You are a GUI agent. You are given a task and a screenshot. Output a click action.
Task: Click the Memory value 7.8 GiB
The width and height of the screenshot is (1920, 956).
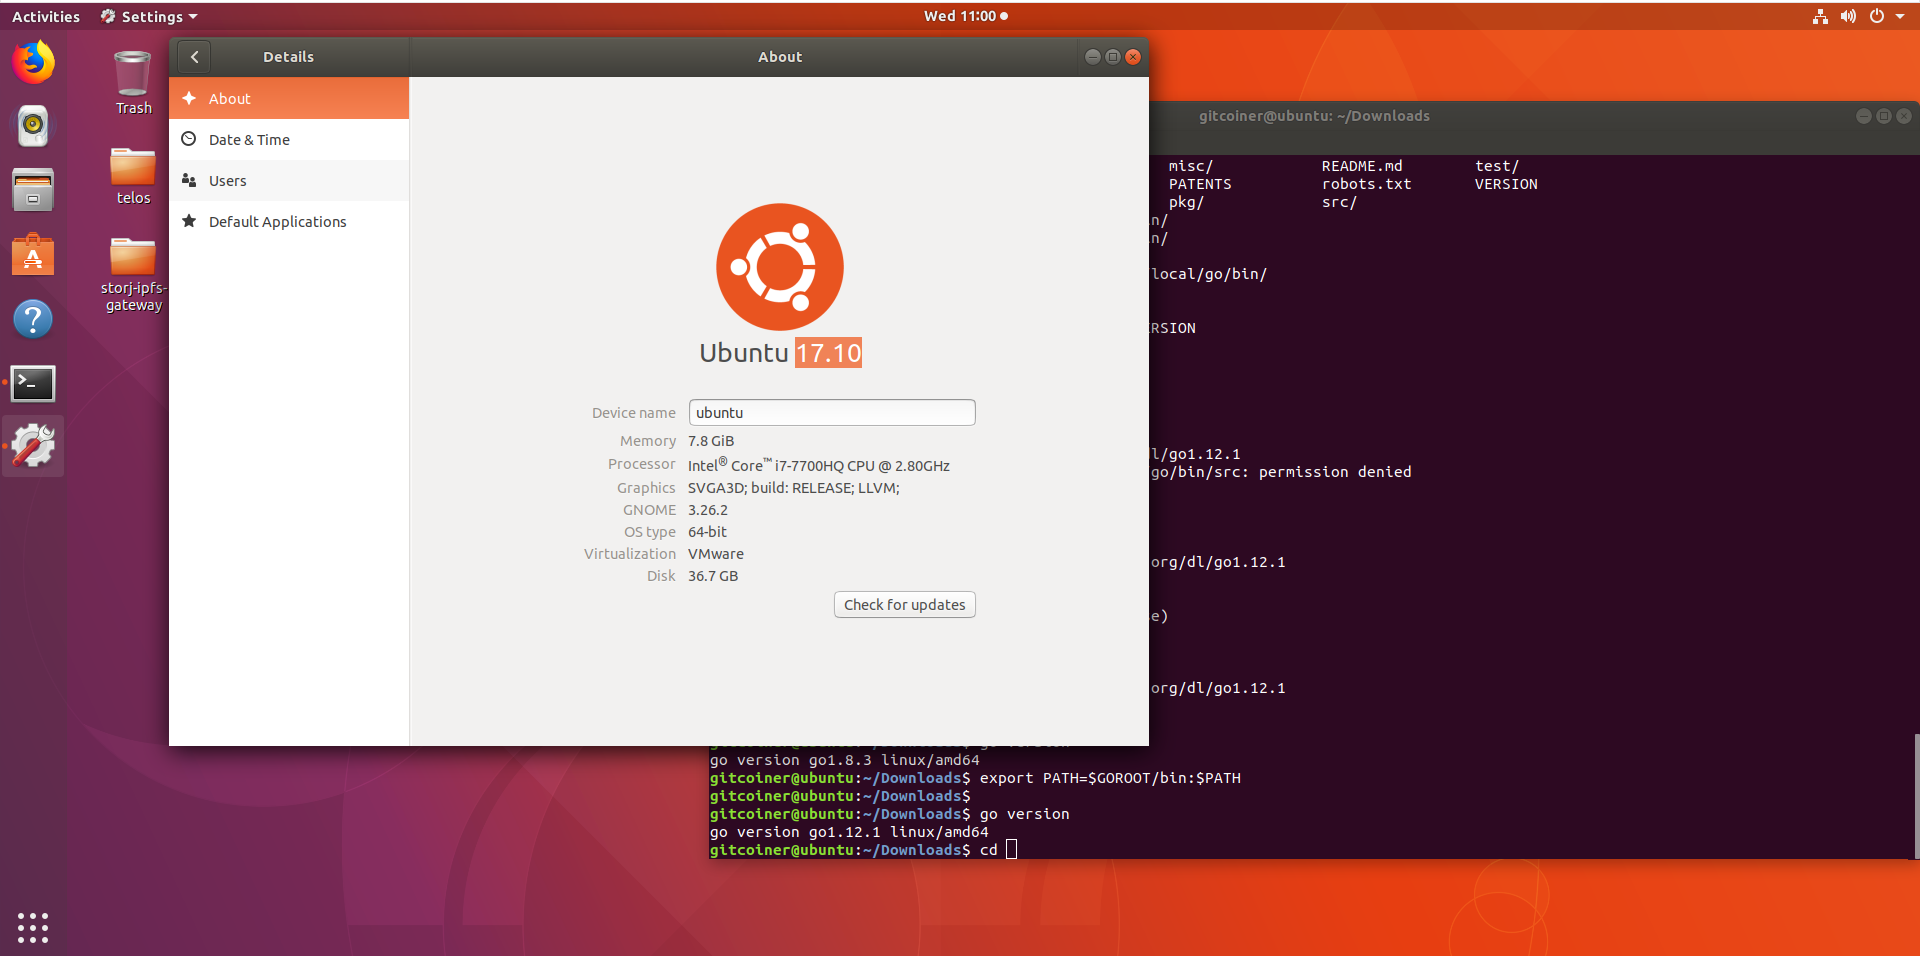[x=711, y=441]
